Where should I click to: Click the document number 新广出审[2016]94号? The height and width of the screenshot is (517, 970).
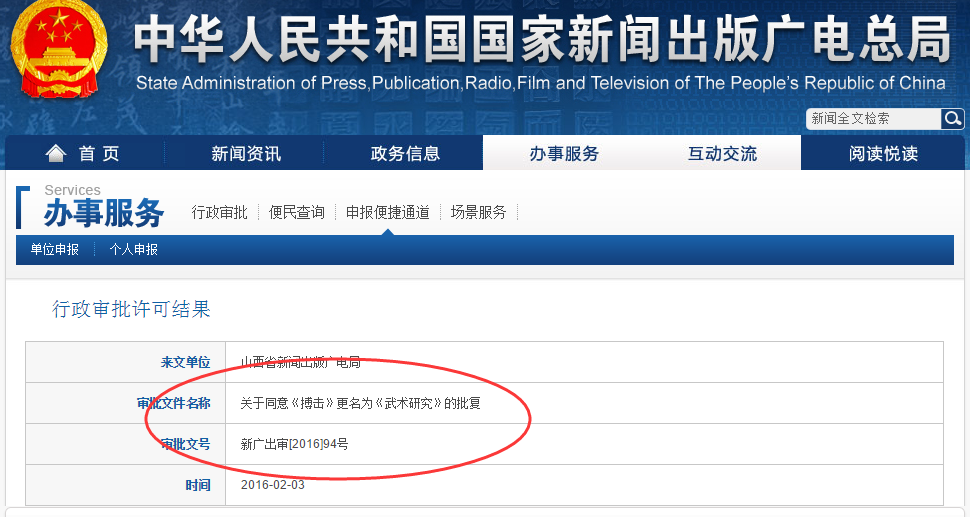coord(294,444)
